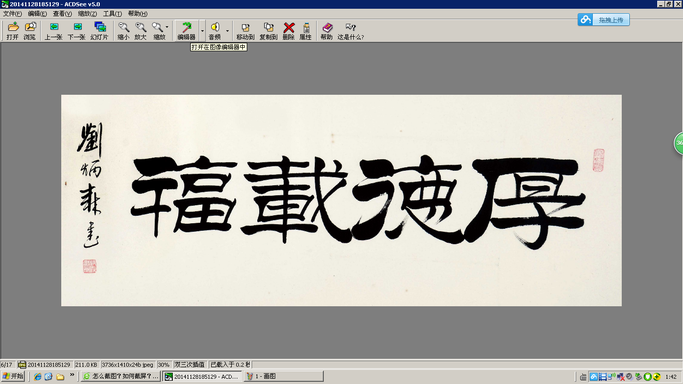683x384 pixels.
Task: Open a file with the 打开 toolbar icon
Action: [x=13, y=31]
